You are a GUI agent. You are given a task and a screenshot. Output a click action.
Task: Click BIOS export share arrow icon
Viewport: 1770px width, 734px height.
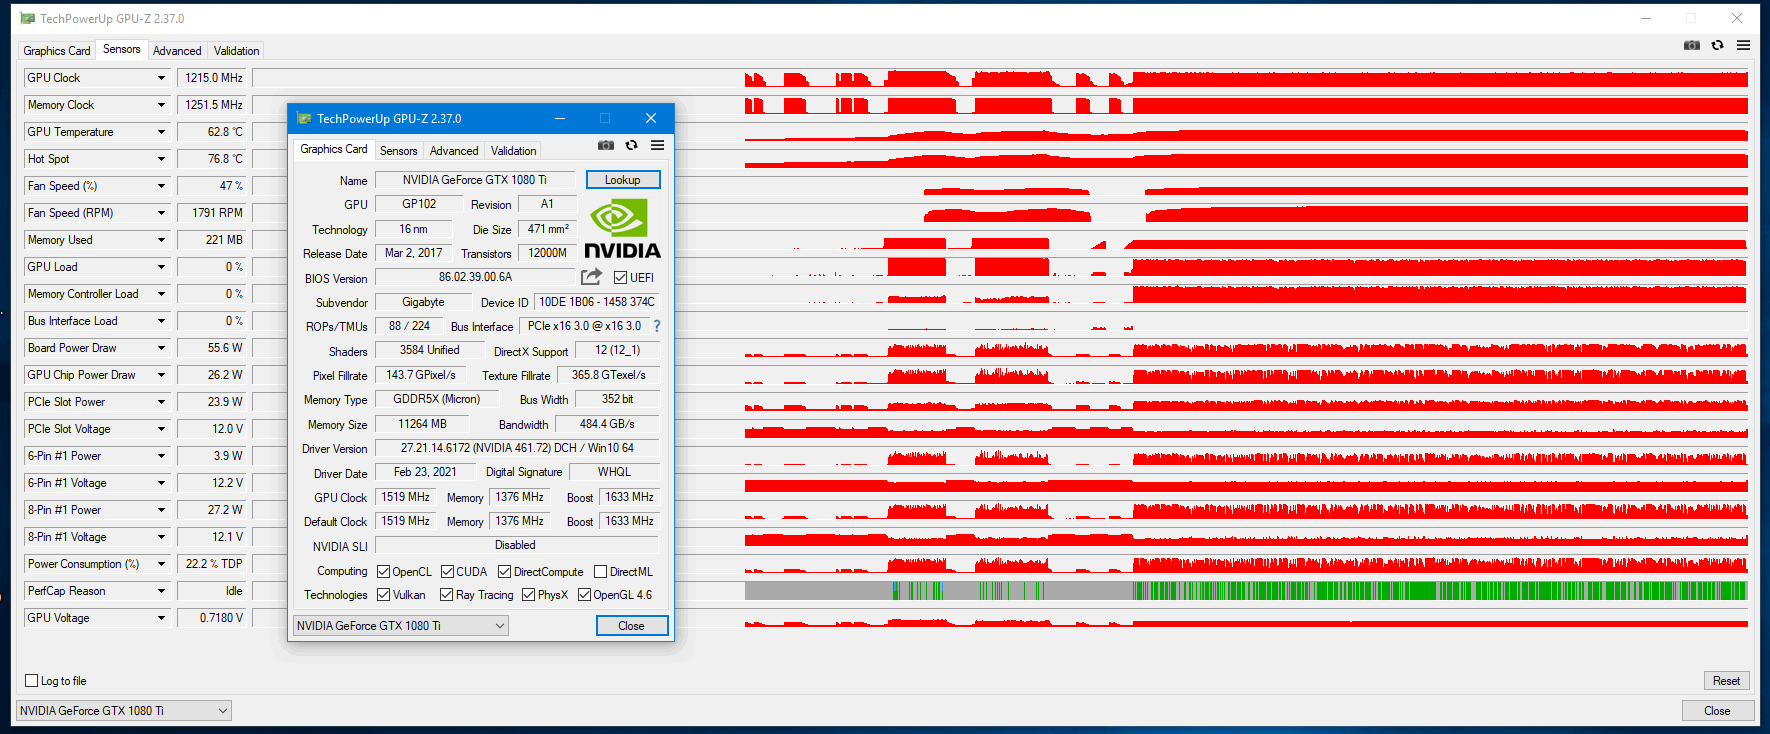592,277
